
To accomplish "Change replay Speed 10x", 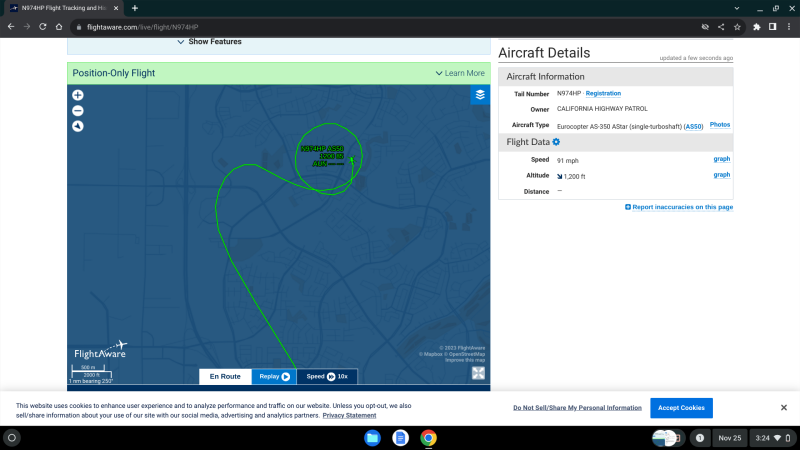I will coord(327,377).
